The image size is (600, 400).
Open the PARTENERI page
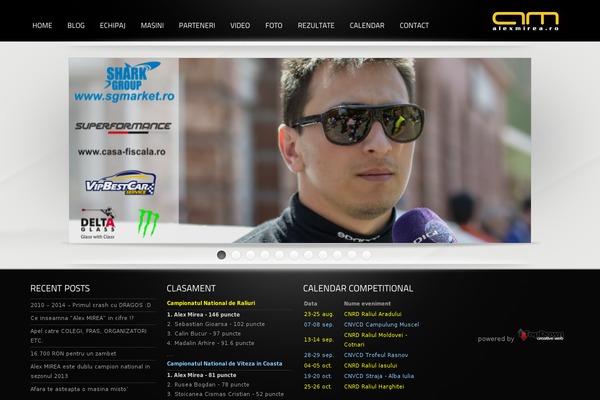point(197,26)
